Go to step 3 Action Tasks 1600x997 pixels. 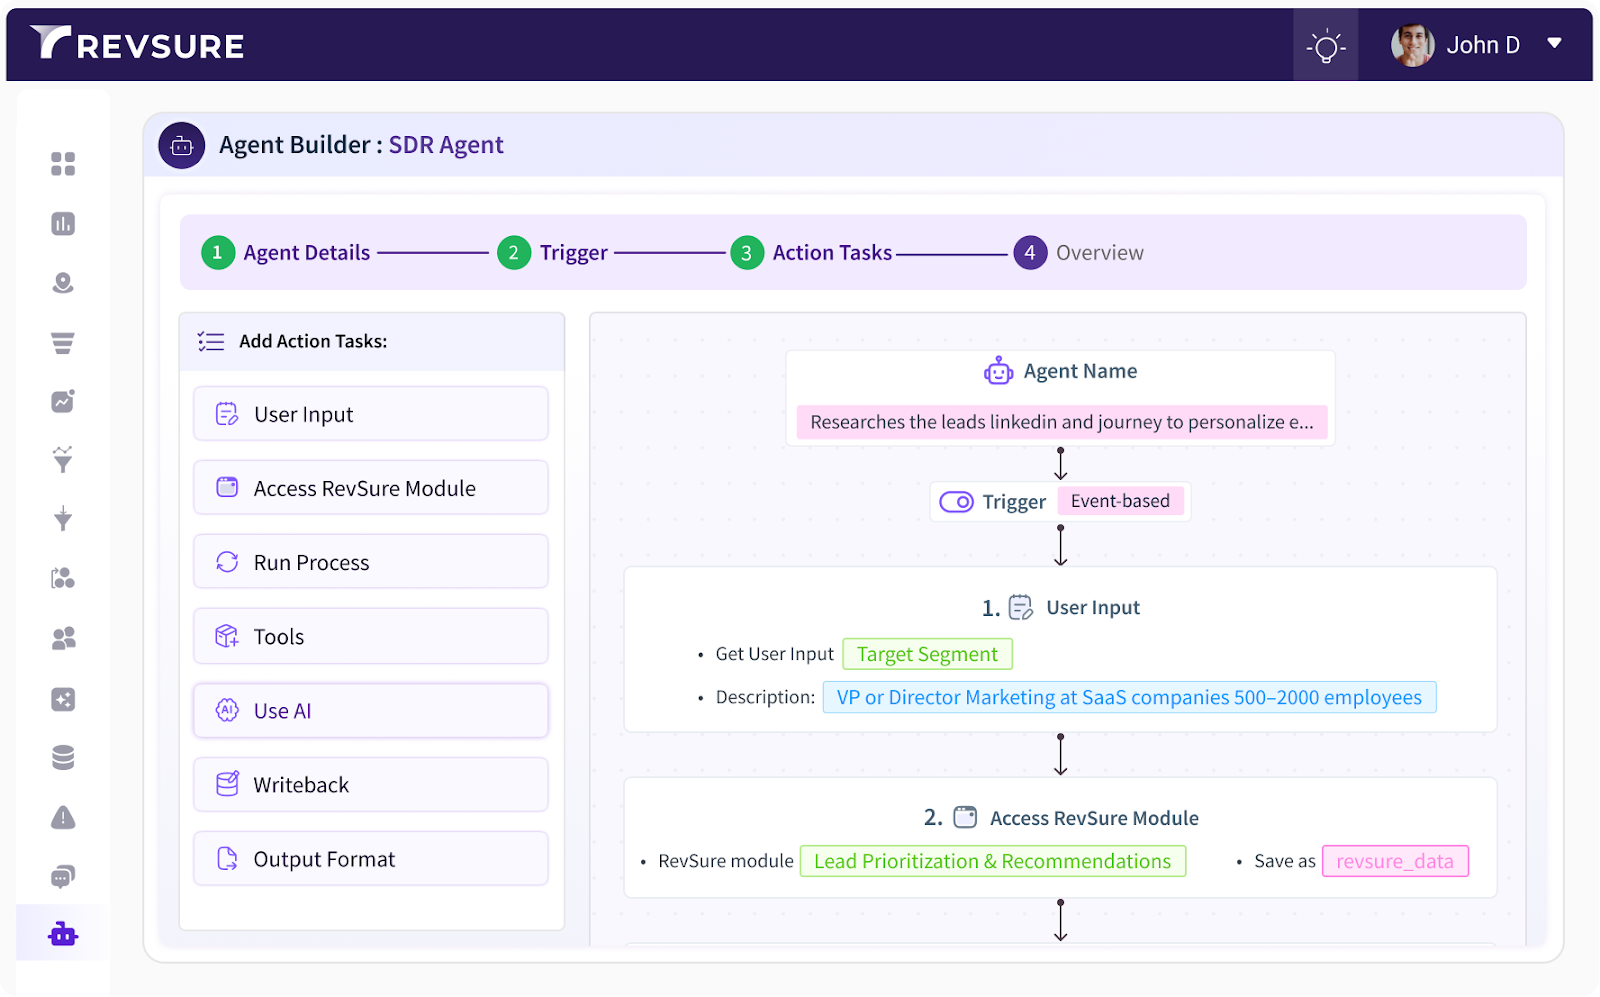(812, 253)
